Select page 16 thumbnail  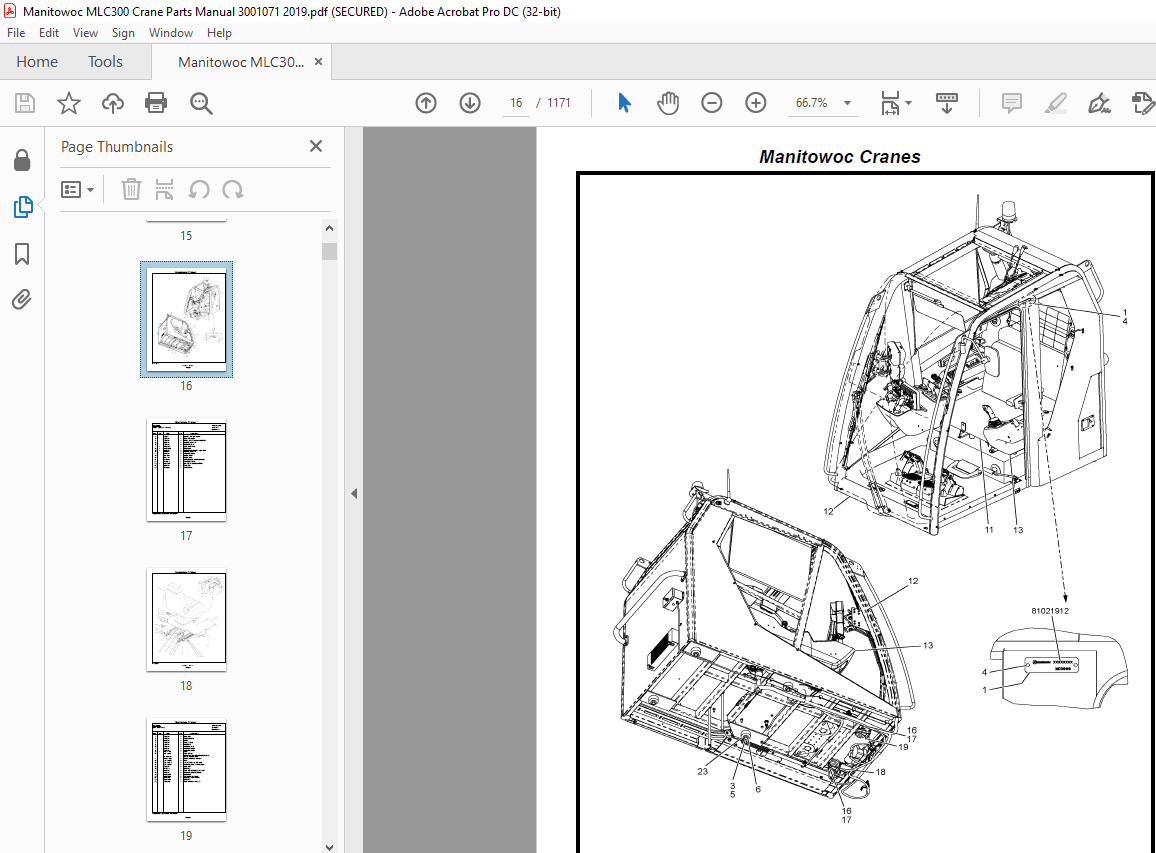click(x=187, y=319)
